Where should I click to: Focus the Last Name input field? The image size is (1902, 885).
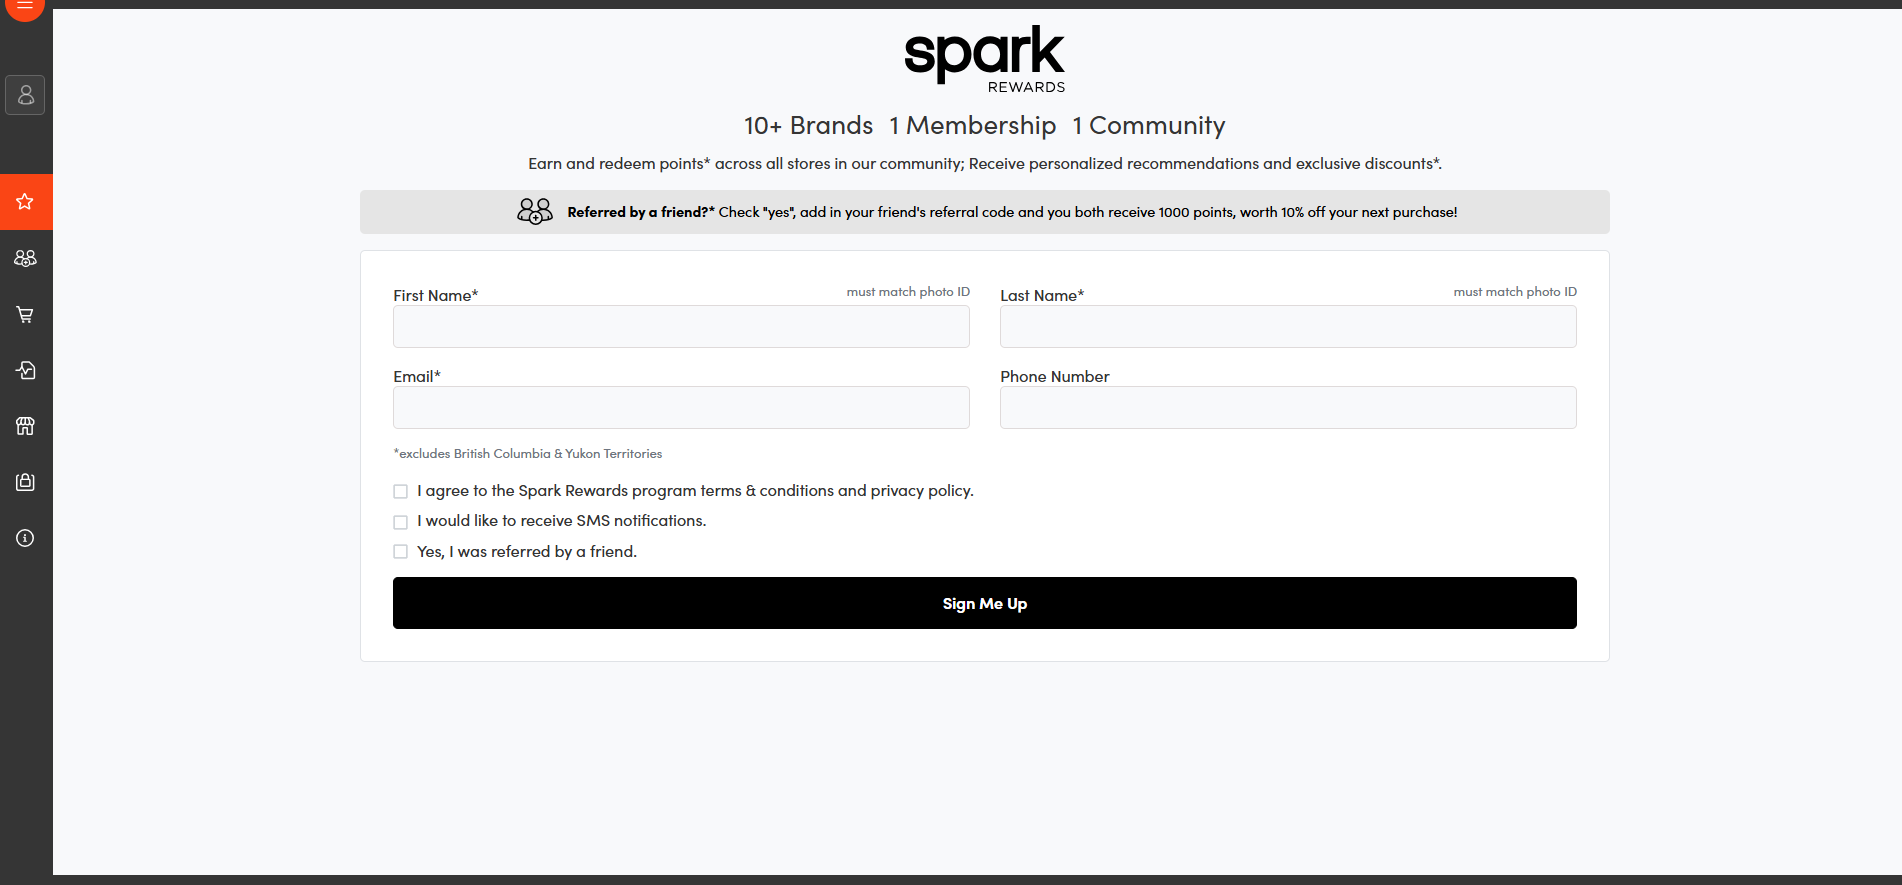point(1288,327)
